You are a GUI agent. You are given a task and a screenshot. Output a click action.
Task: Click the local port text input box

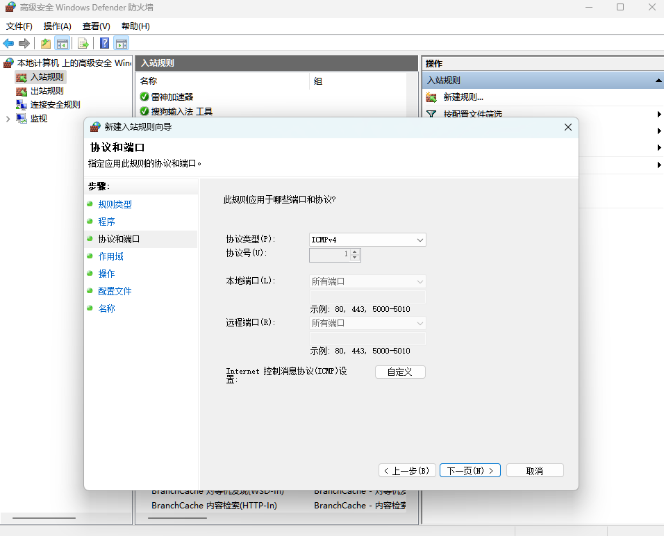point(368,297)
